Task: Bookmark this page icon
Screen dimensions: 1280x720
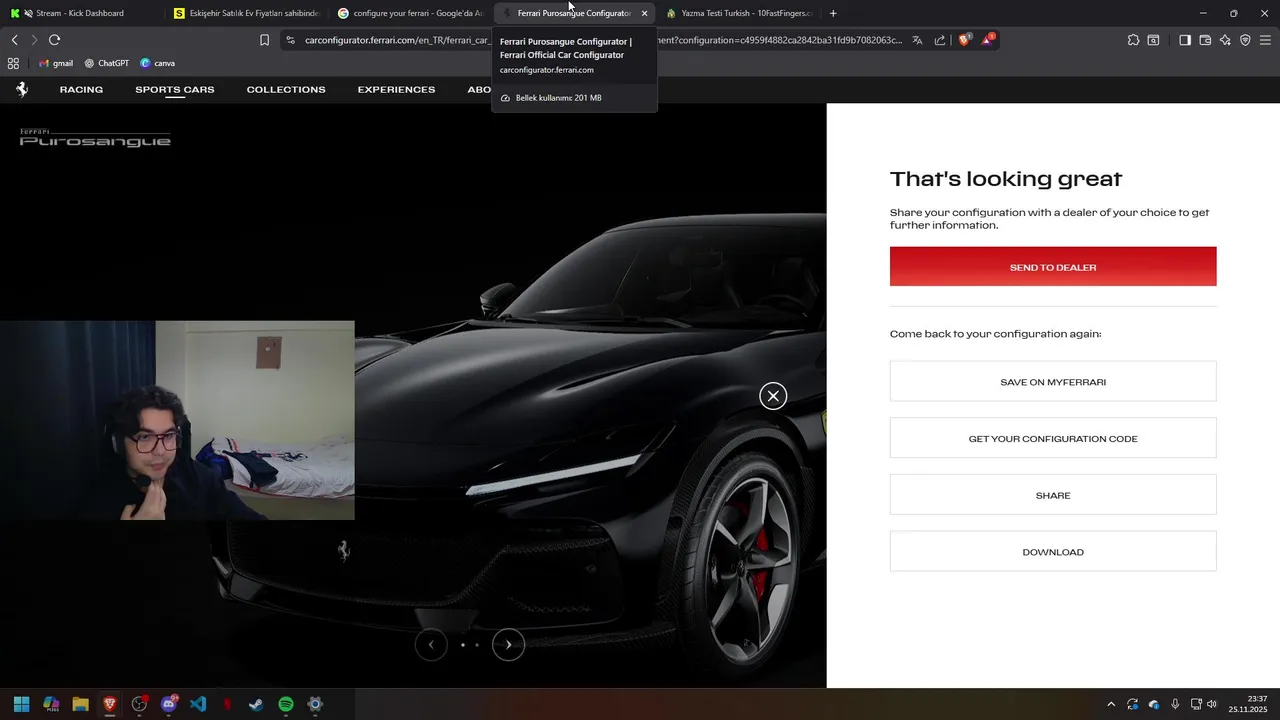Action: pos(264,40)
